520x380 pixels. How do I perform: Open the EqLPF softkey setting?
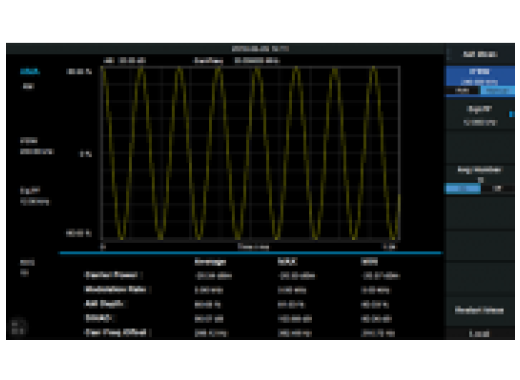tap(480, 115)
